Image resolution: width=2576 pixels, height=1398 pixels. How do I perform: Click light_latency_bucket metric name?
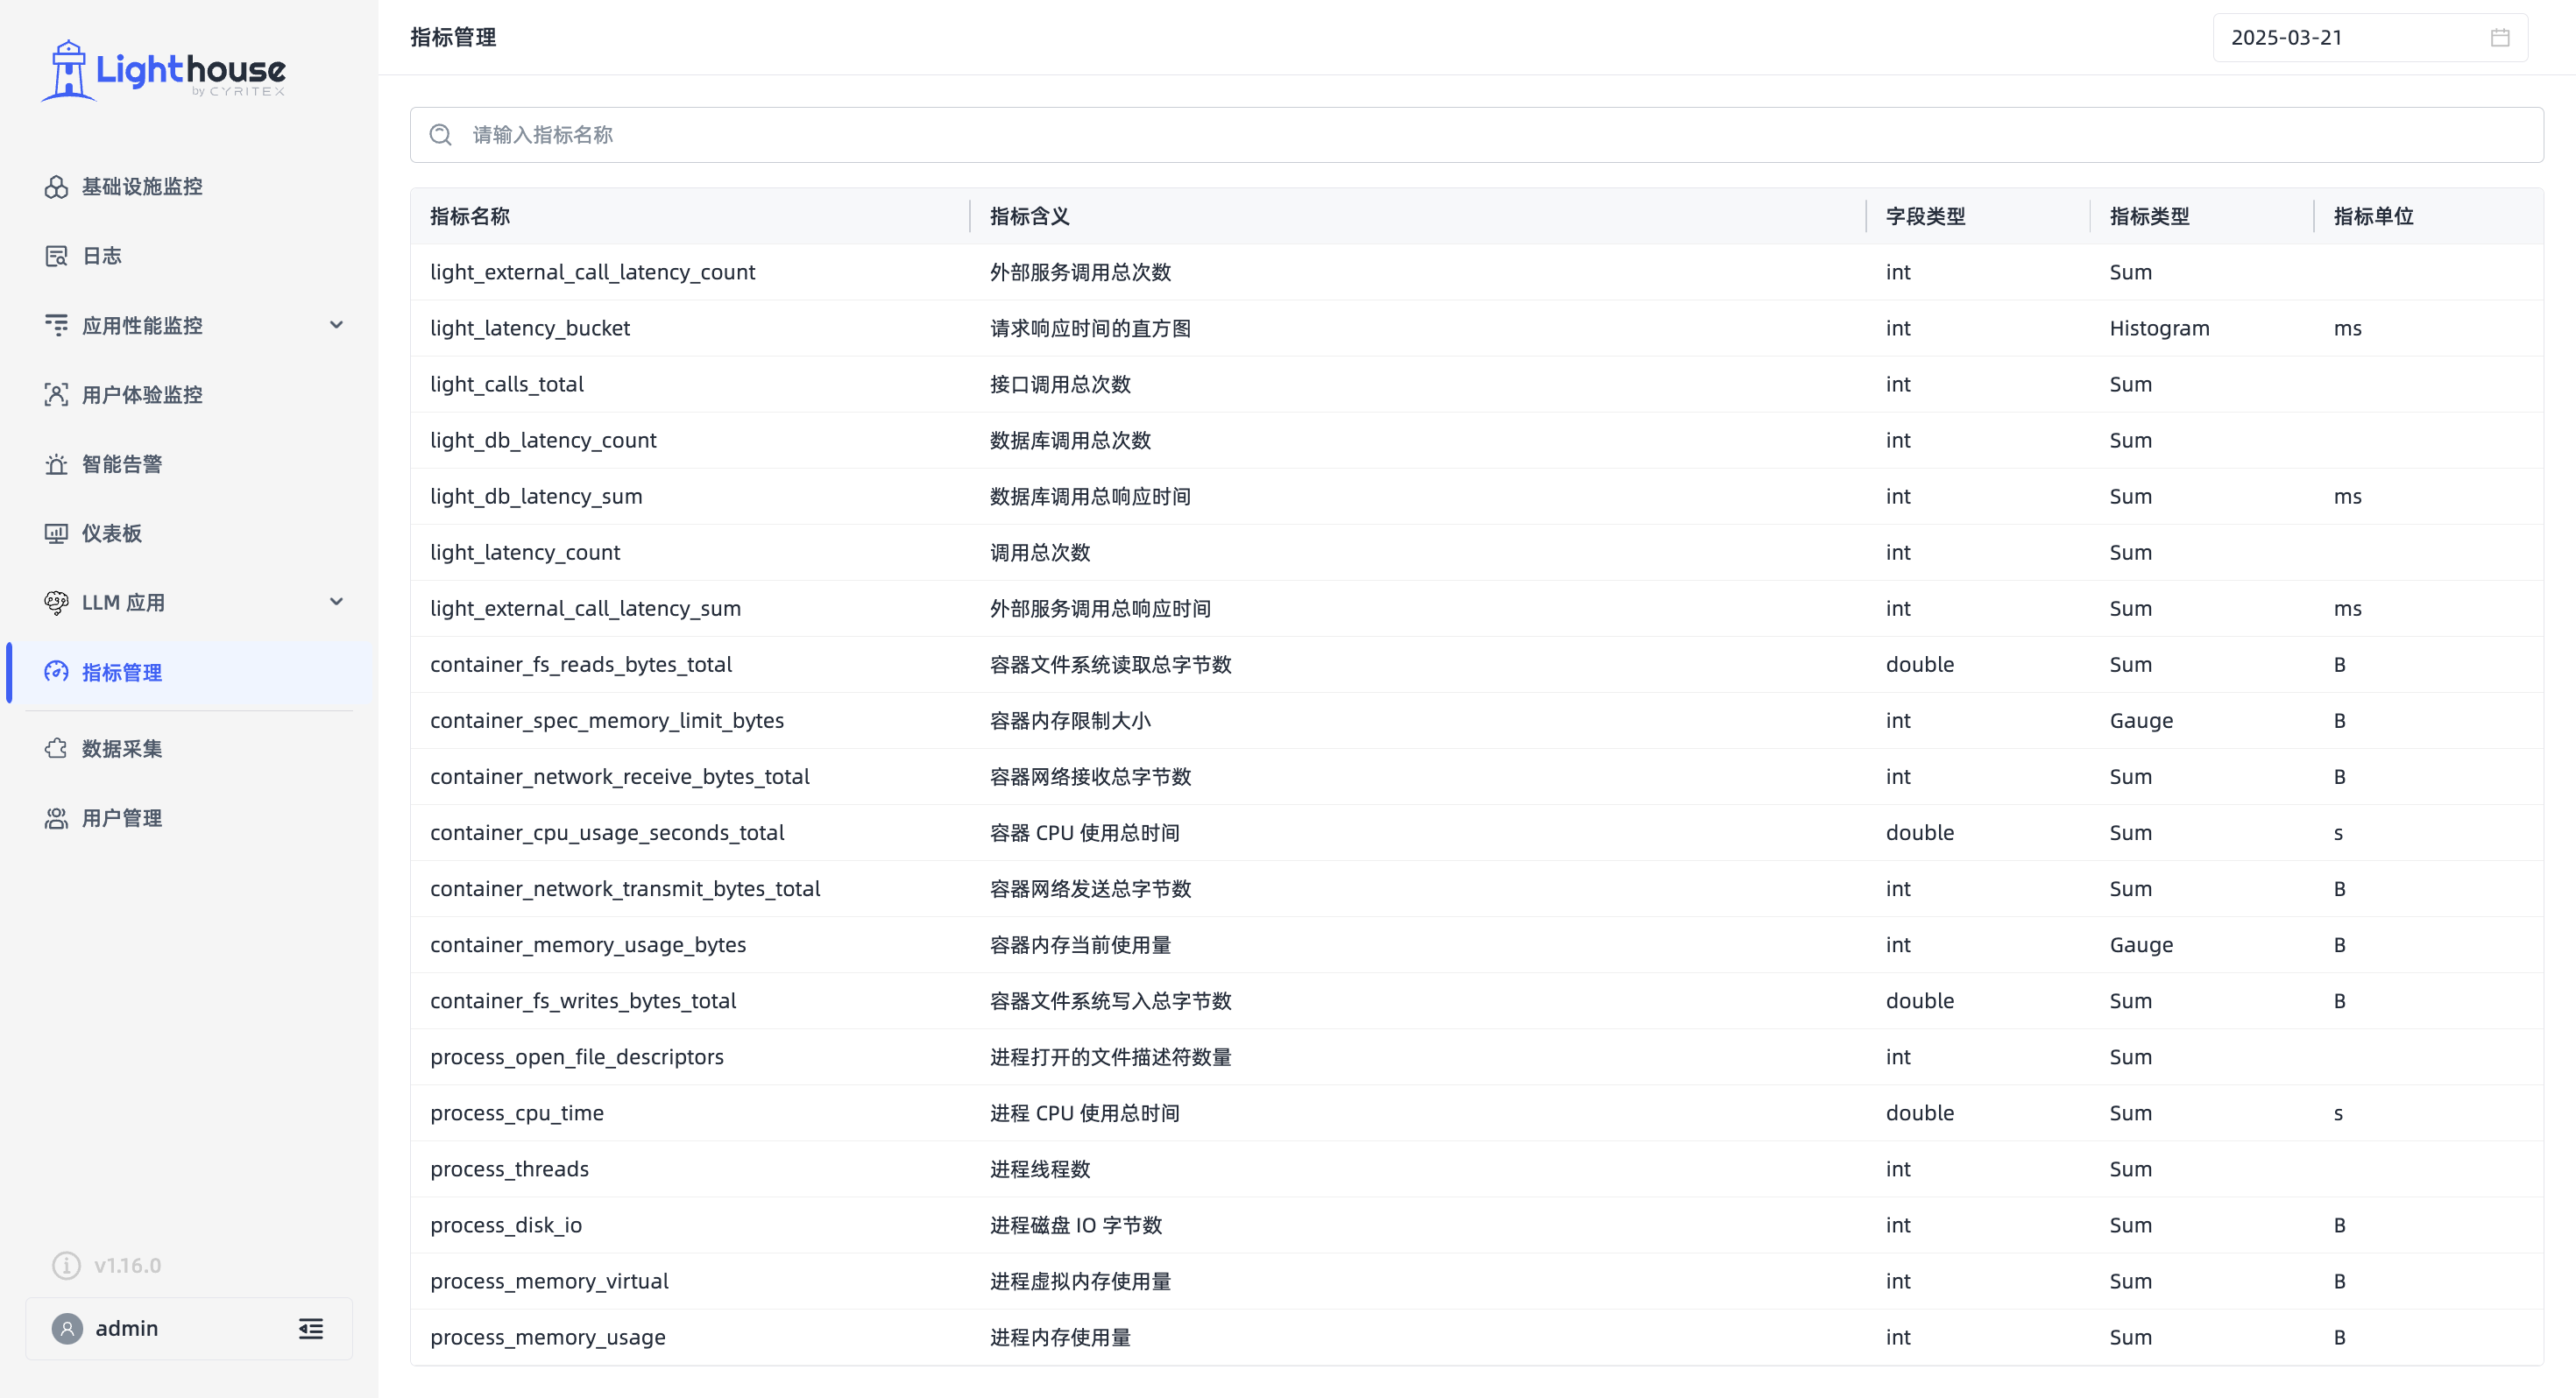click(x=530, y=328)
